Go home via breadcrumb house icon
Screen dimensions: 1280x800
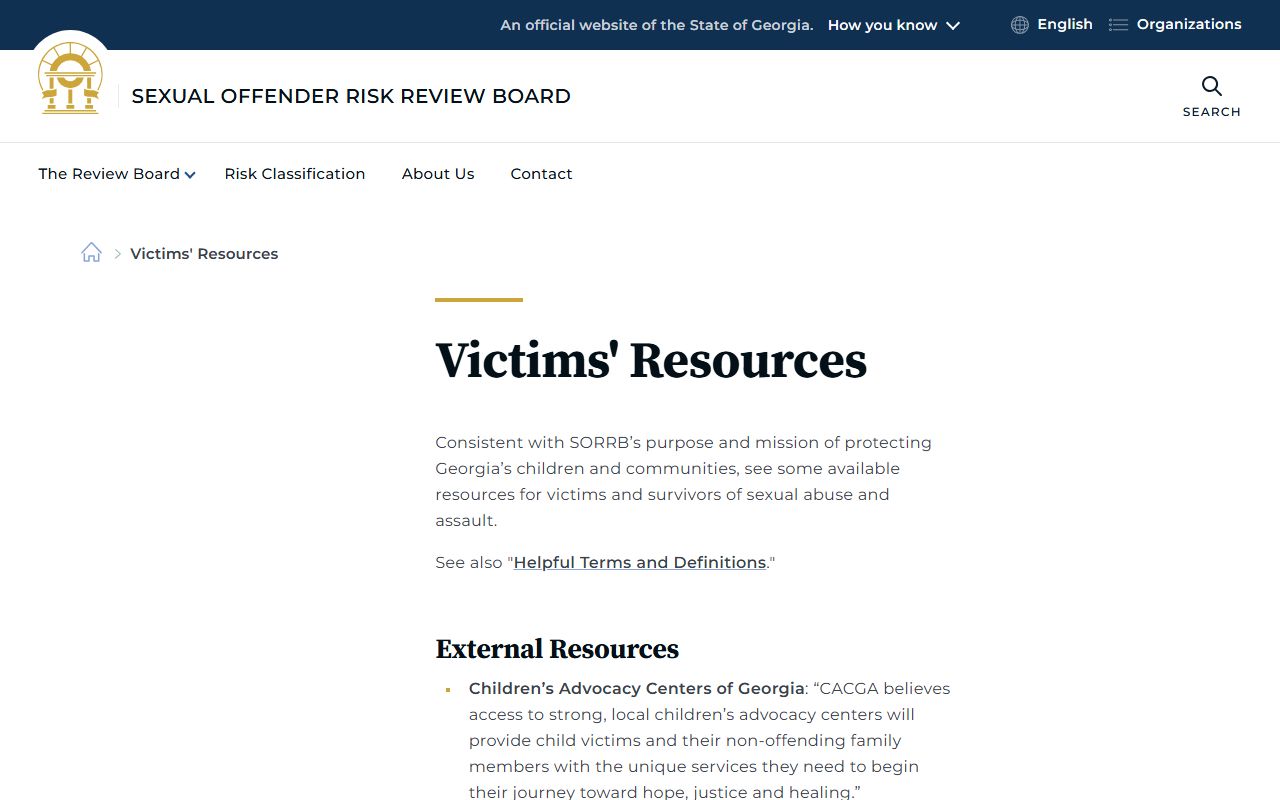(91, 253)
